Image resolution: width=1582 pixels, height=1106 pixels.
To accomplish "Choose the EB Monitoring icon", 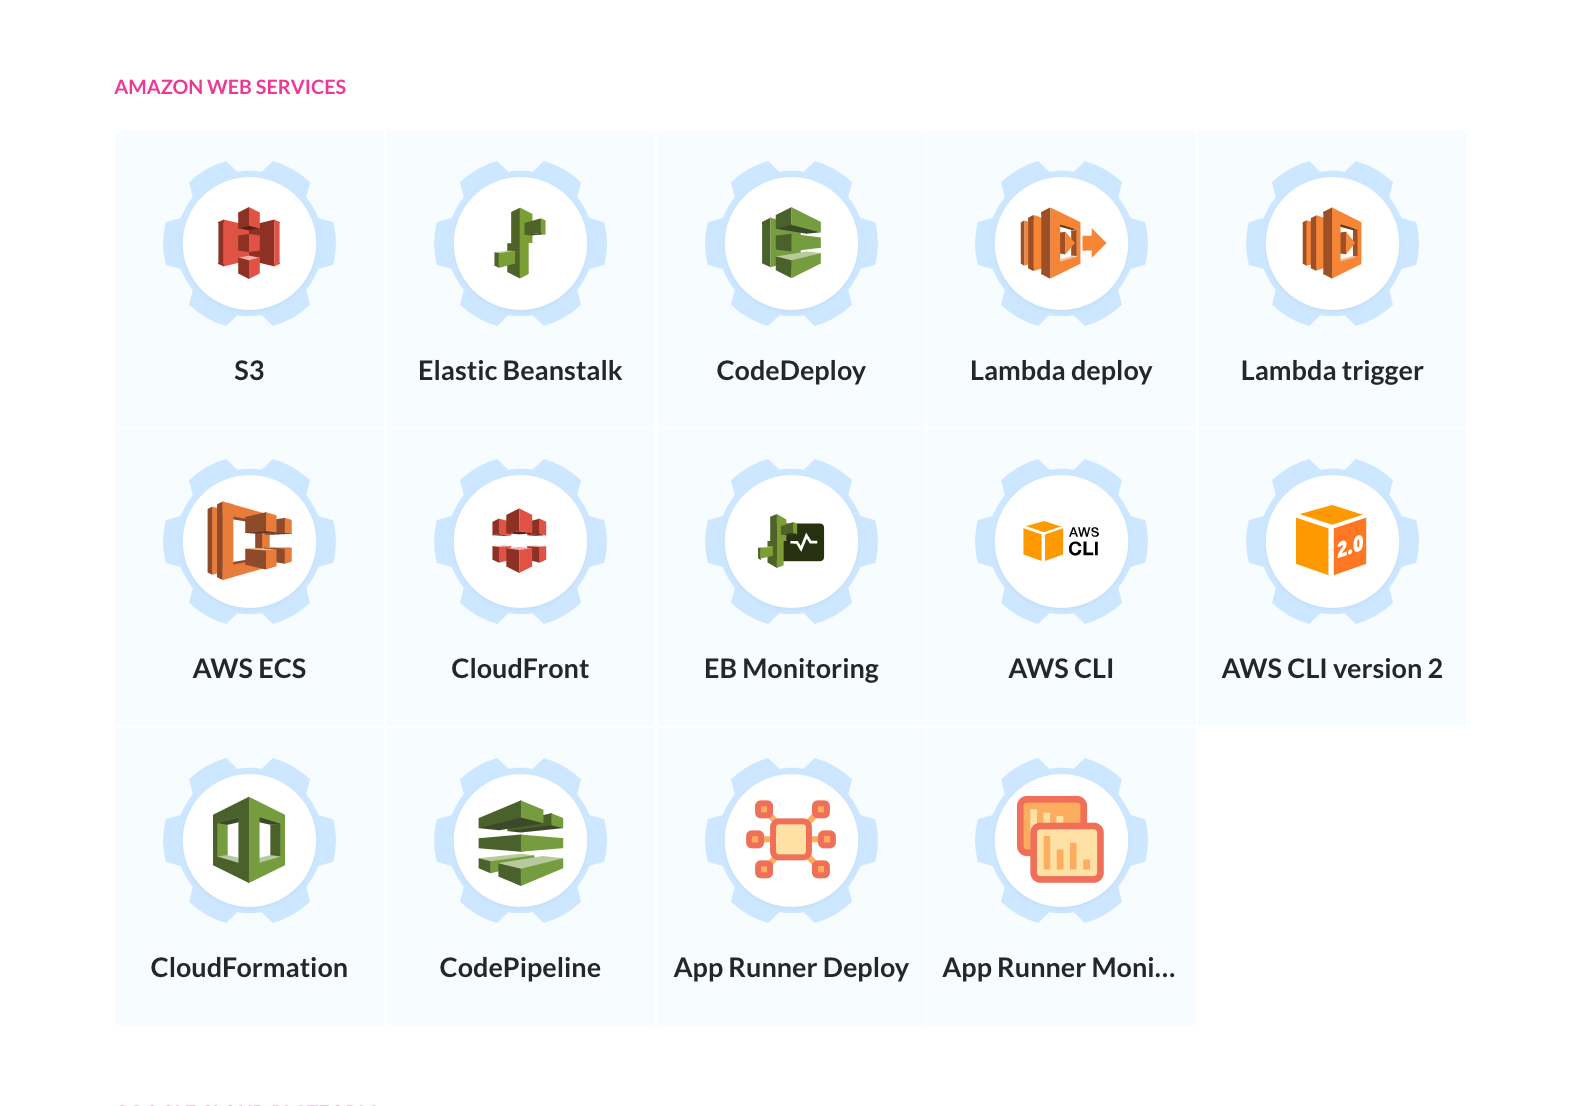I will click(791, 541).
